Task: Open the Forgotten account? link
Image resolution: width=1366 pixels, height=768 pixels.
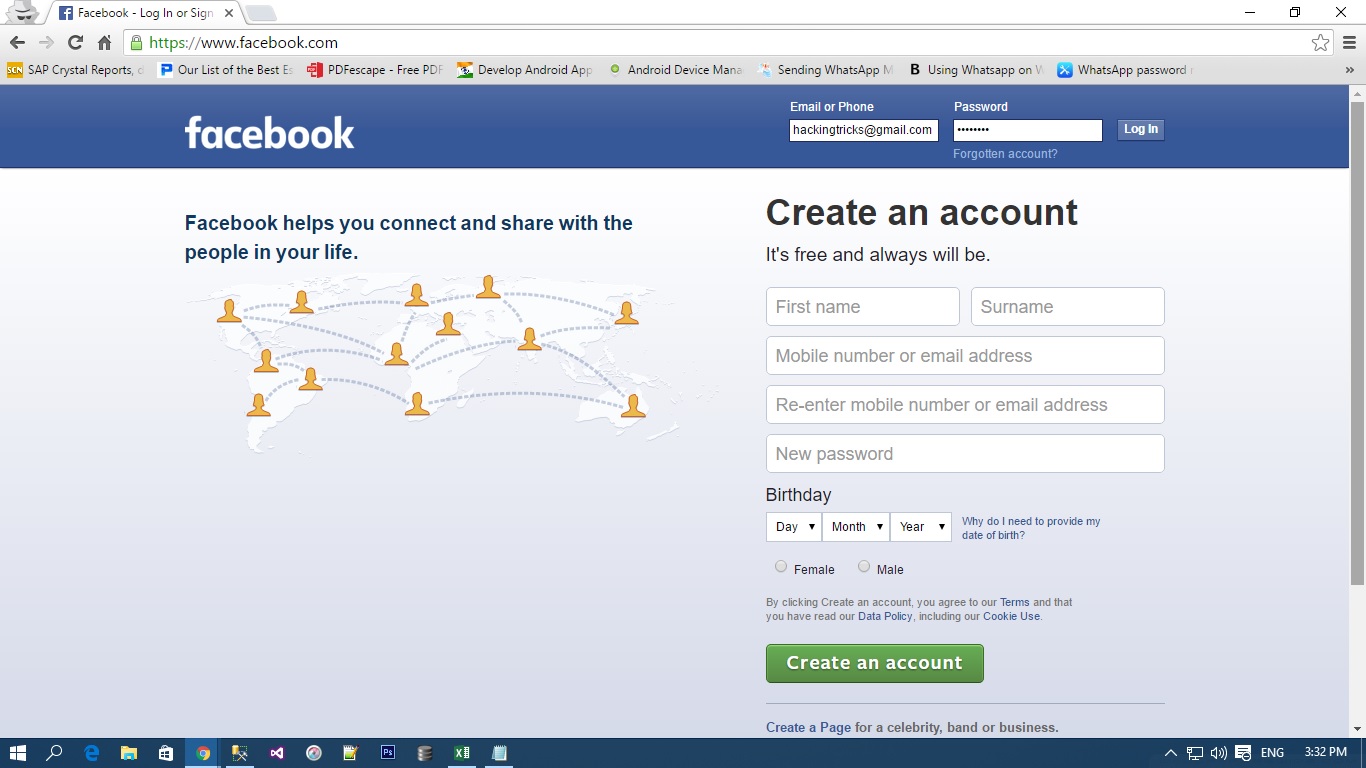Action: click(1005, 154)
